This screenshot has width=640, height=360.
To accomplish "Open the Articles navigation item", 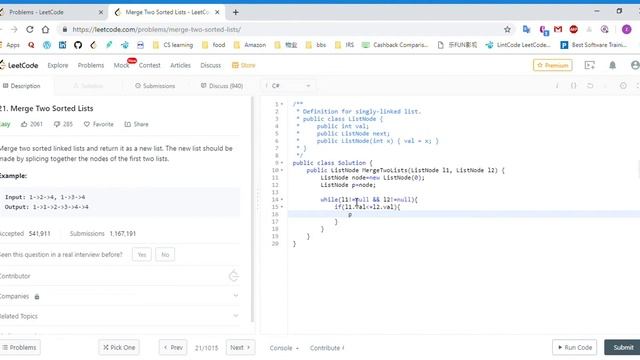I will tap(180, 65).
